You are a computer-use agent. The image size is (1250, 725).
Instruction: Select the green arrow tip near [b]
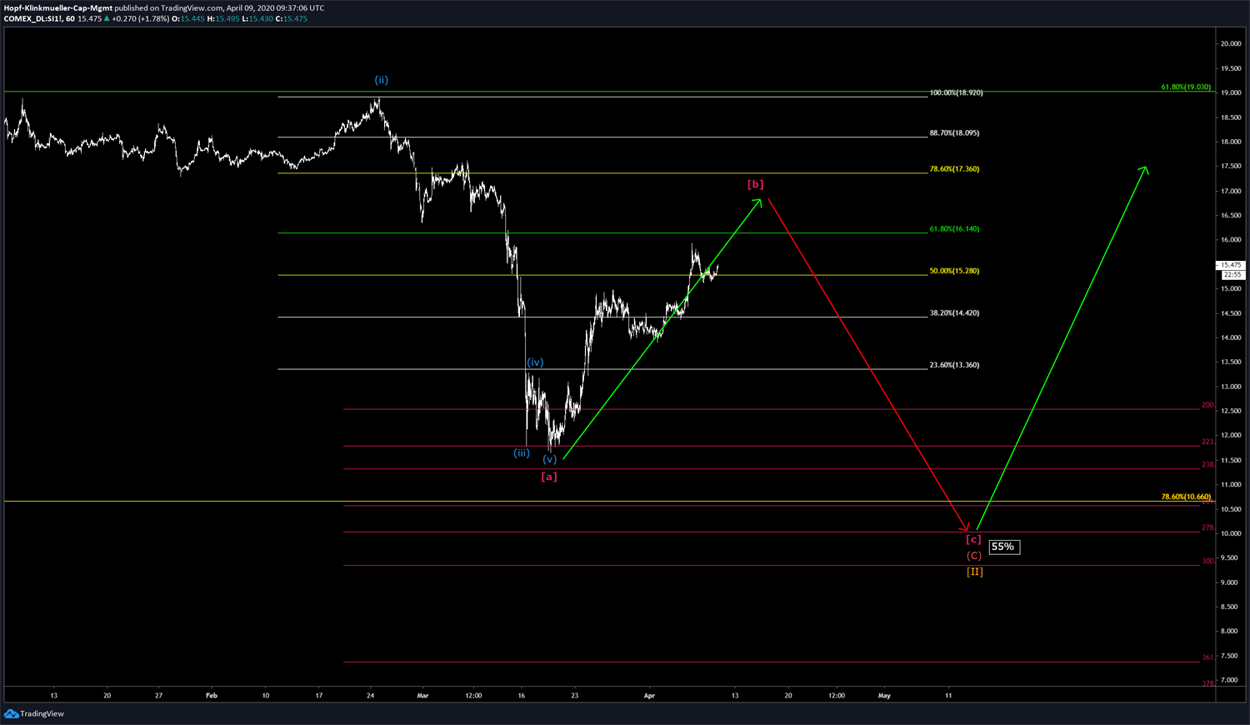[x=760, y=201]
